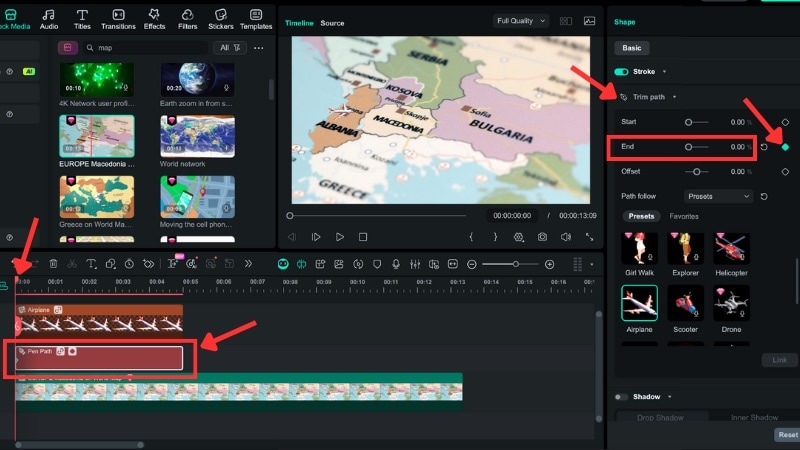
Task: Zoom in the timeline
Action: [x=549, y=264]
